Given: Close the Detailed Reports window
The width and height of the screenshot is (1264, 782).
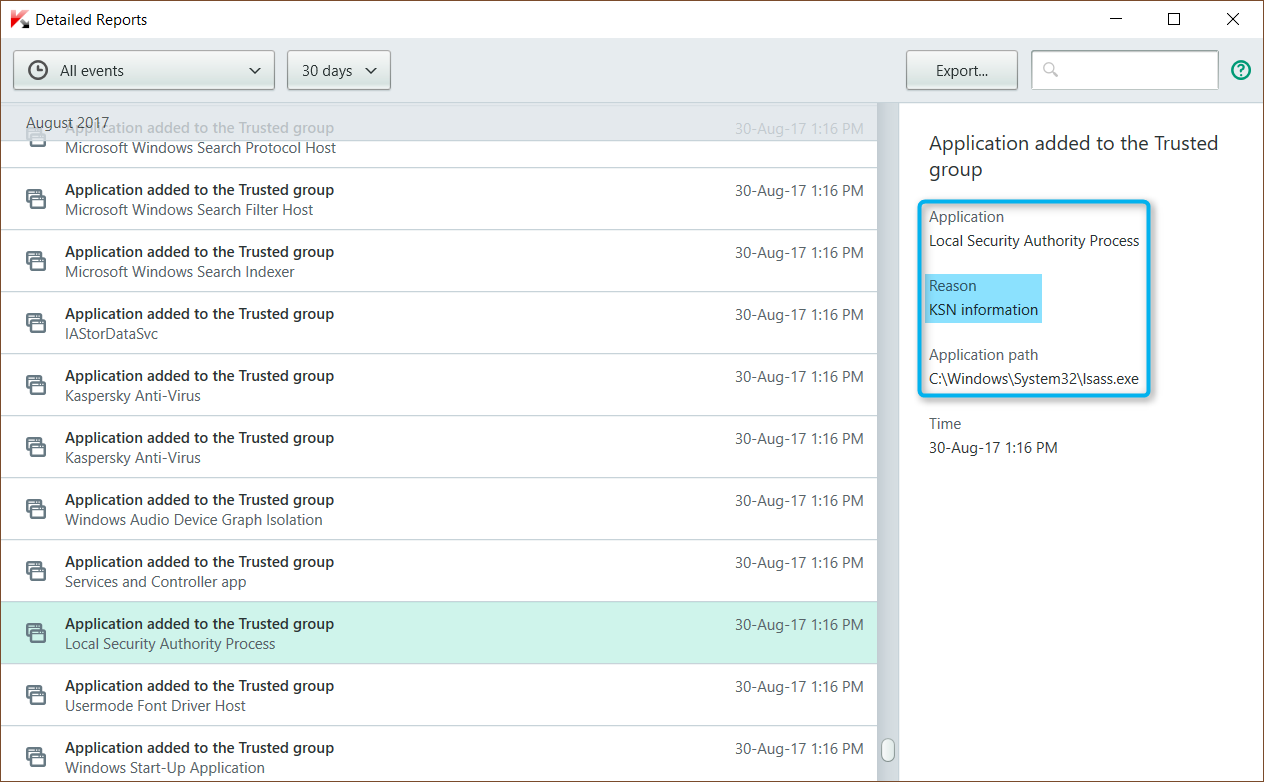Looking at the screenshot, I should 1233,19.
